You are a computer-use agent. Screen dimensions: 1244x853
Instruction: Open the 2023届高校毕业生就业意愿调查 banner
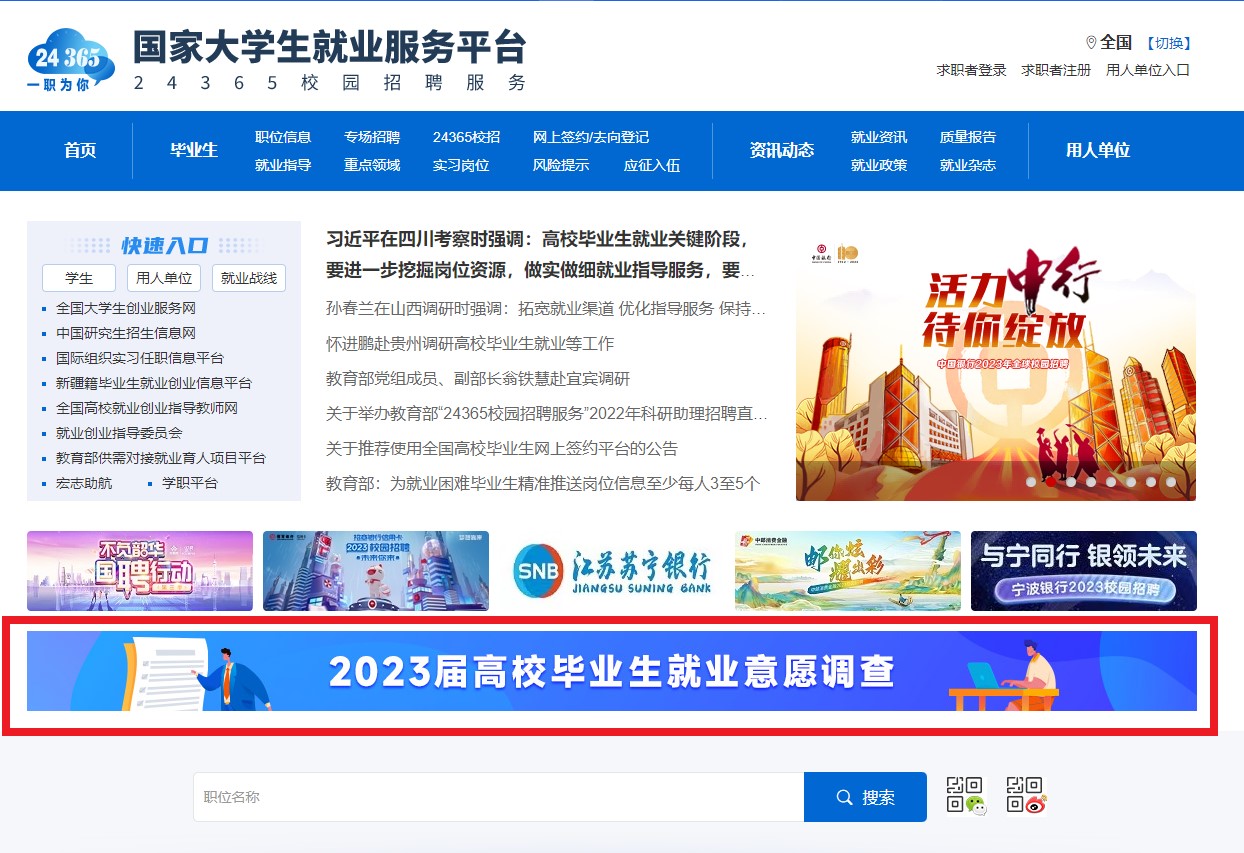tap(612, 671)
